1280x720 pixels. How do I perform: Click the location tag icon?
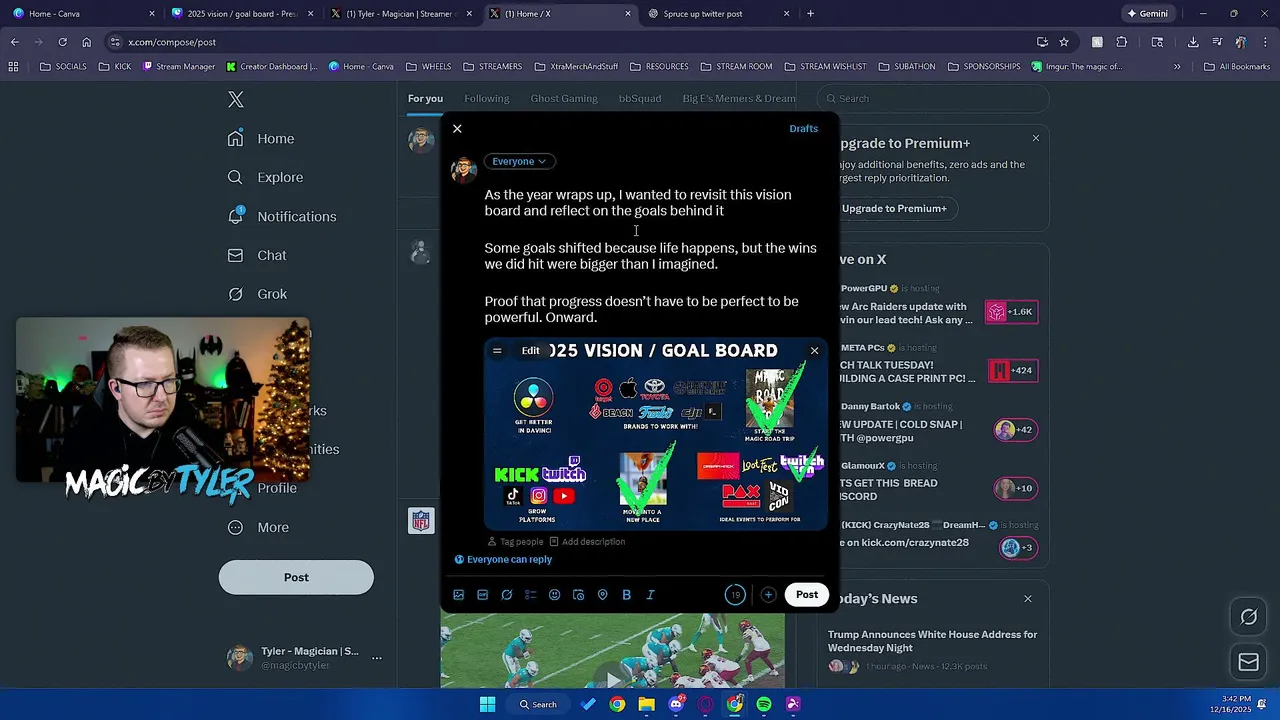(x=603, y=595)
